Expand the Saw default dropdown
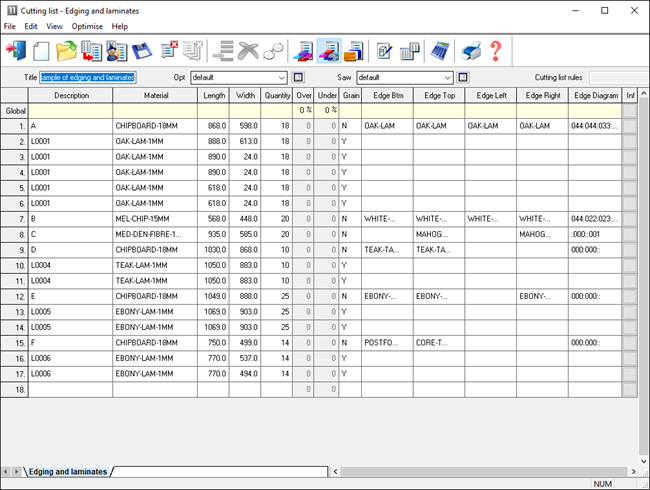Screen dimensions: 650x490 coord(447,77)
